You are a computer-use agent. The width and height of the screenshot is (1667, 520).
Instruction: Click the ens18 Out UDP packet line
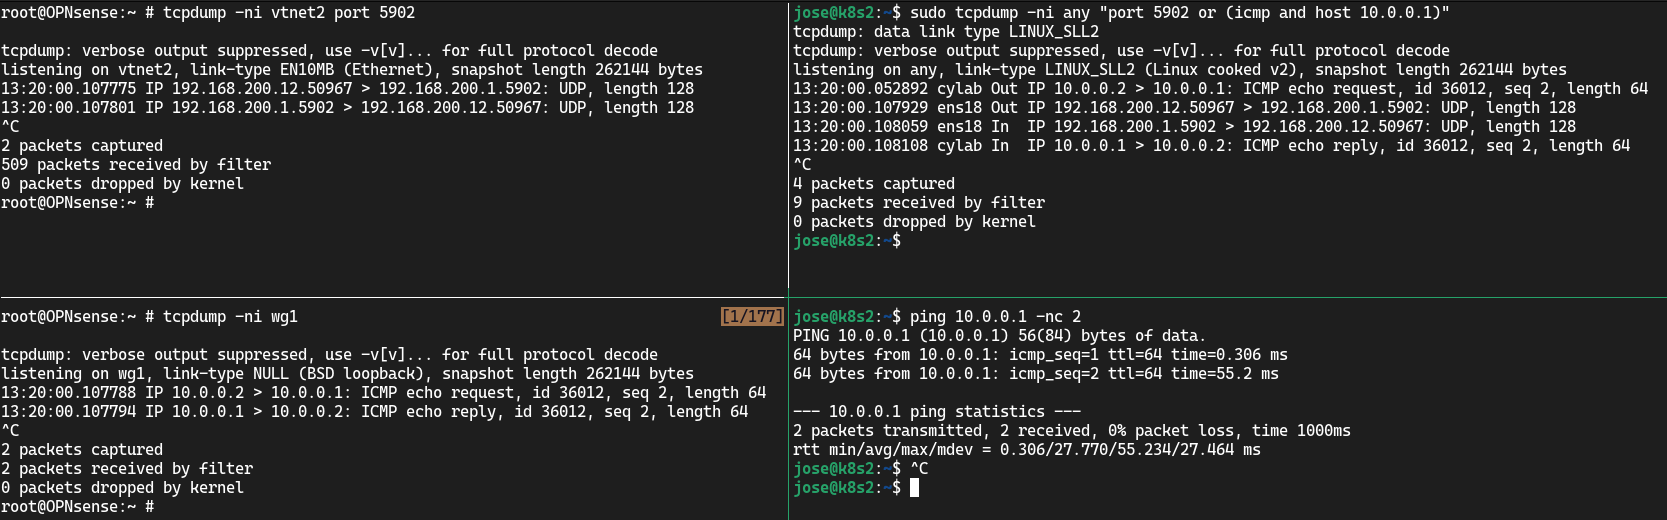(1184, 108)
